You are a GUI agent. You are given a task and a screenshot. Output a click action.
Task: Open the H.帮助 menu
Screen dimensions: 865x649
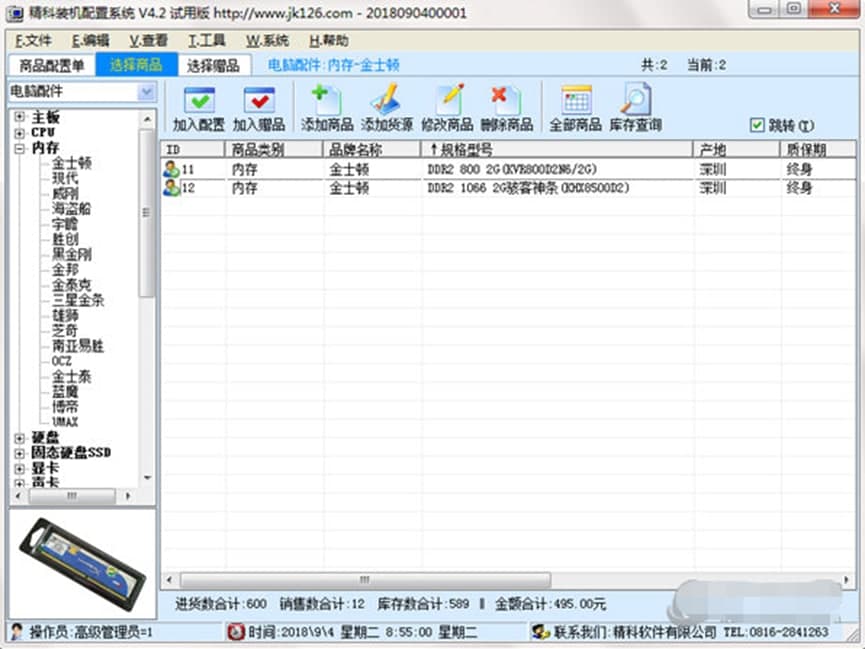[x=329, y=41]
